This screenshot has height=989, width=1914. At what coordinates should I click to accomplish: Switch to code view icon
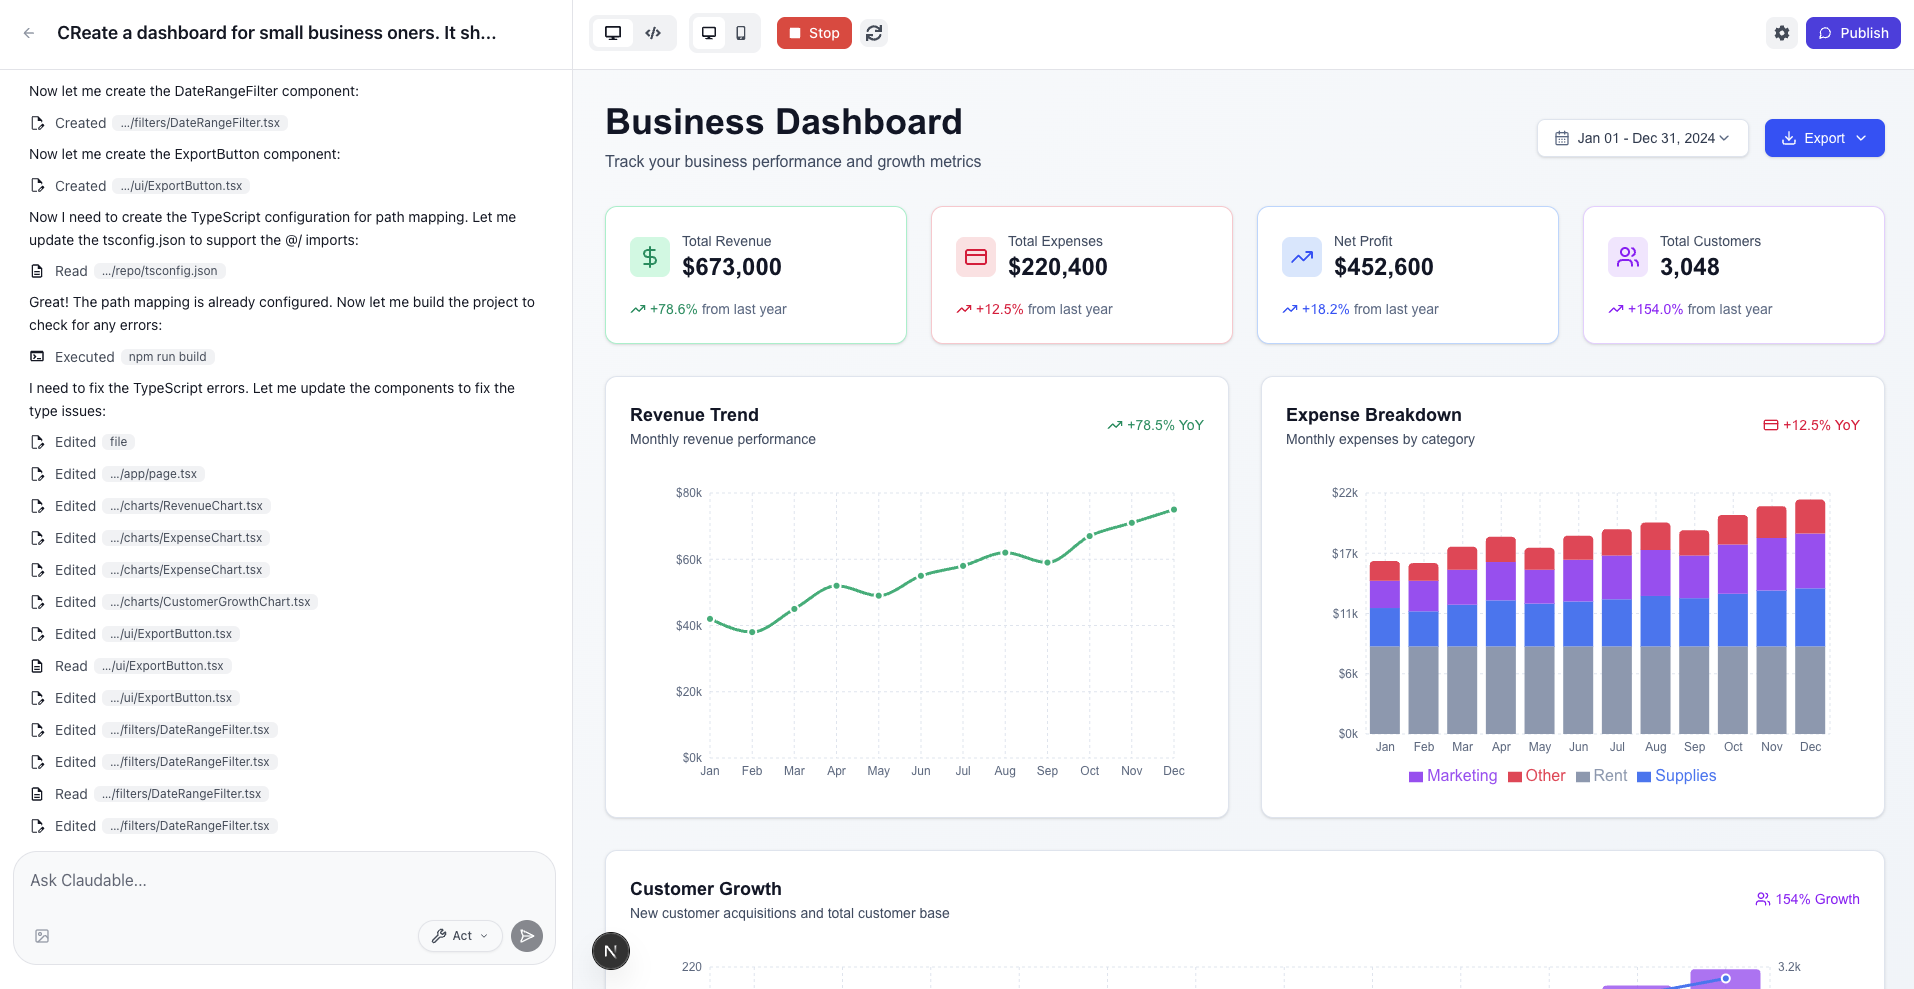click(653, 33)
